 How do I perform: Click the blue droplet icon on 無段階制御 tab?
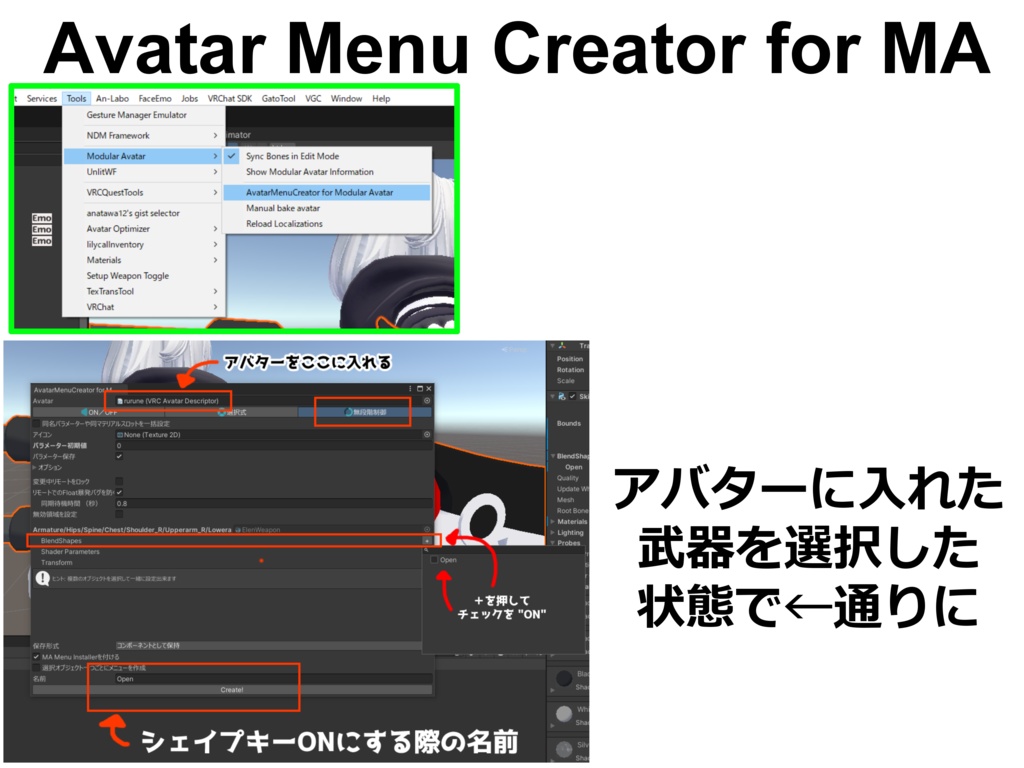347,410
